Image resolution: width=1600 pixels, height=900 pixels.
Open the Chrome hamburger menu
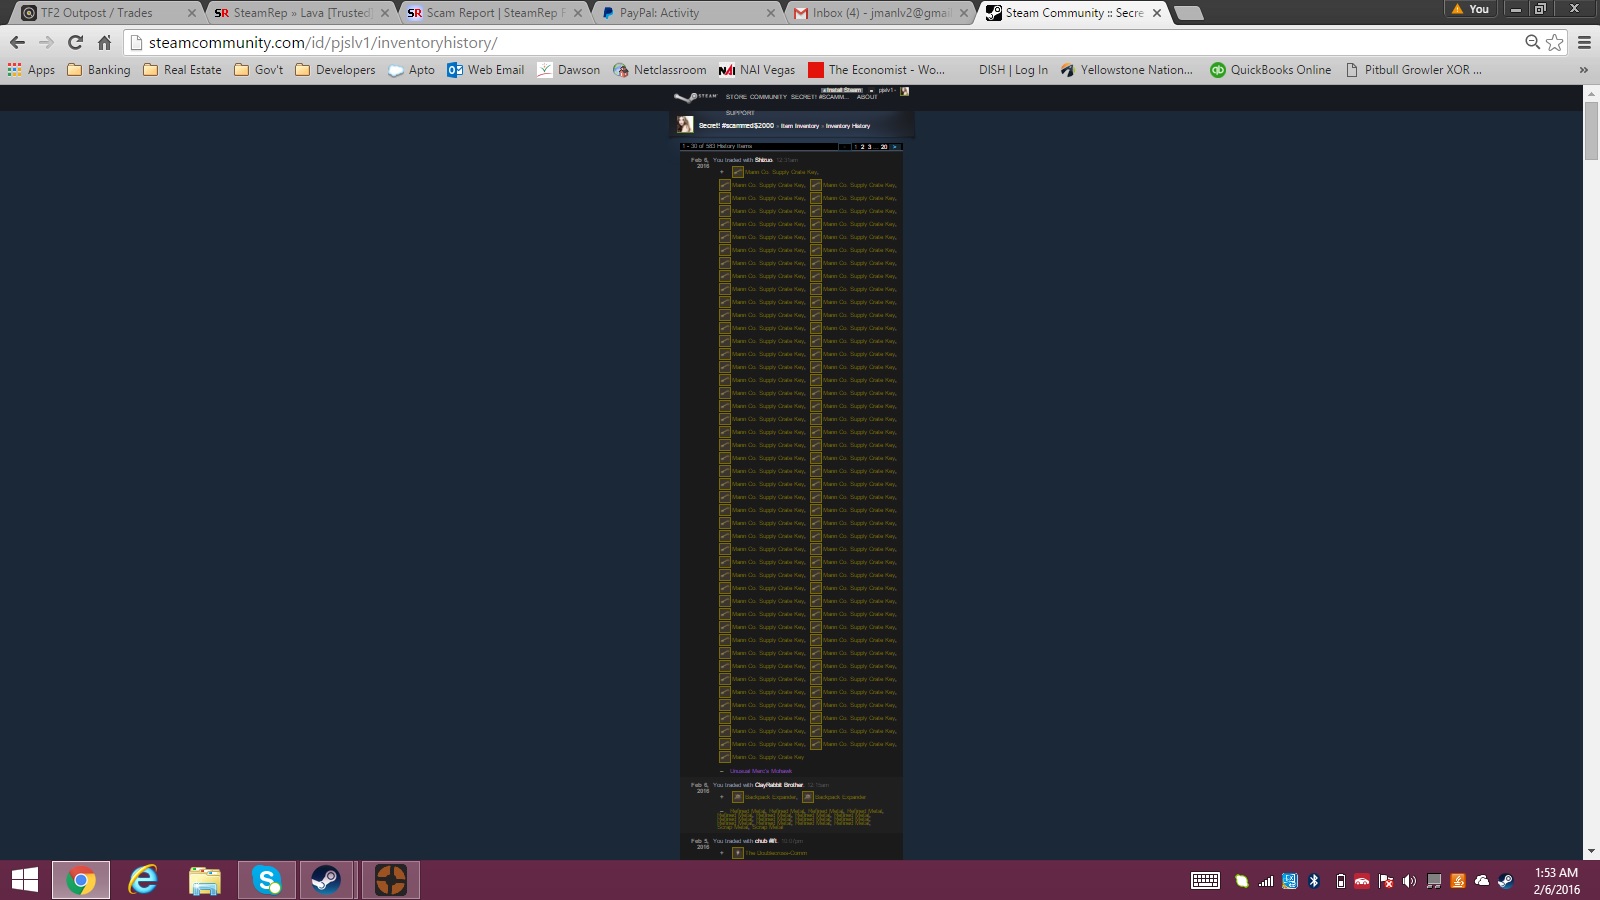point(1584,42)
